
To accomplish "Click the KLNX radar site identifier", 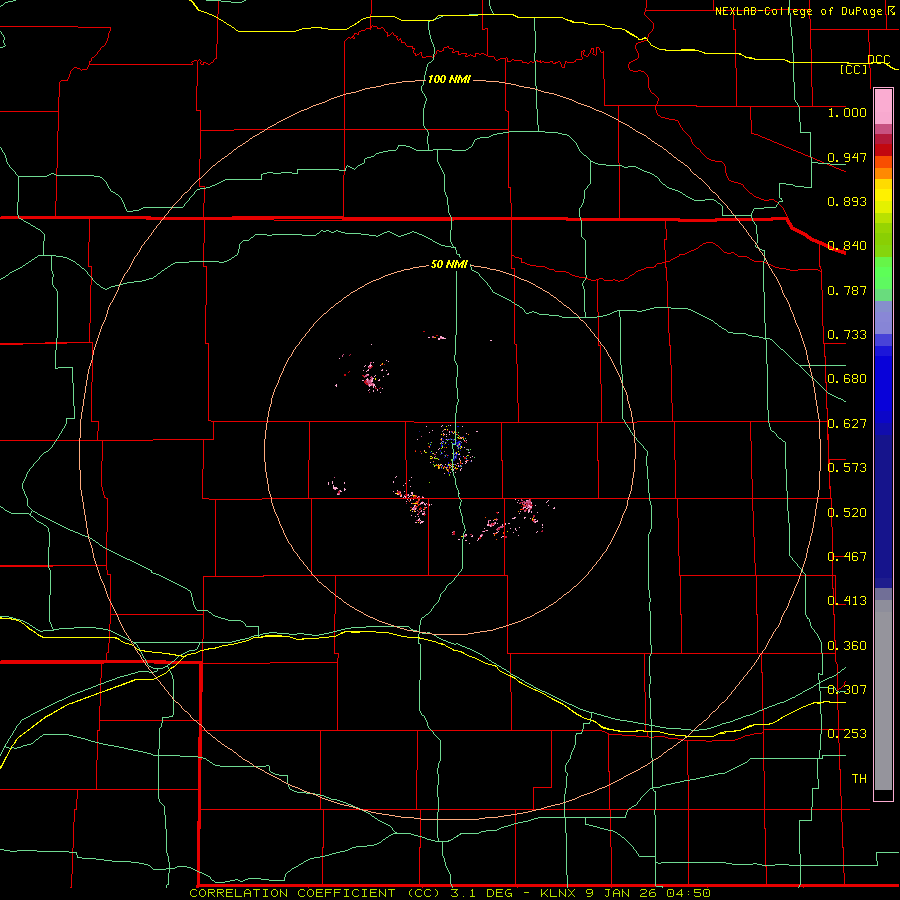I will click(x=557, y=893).
